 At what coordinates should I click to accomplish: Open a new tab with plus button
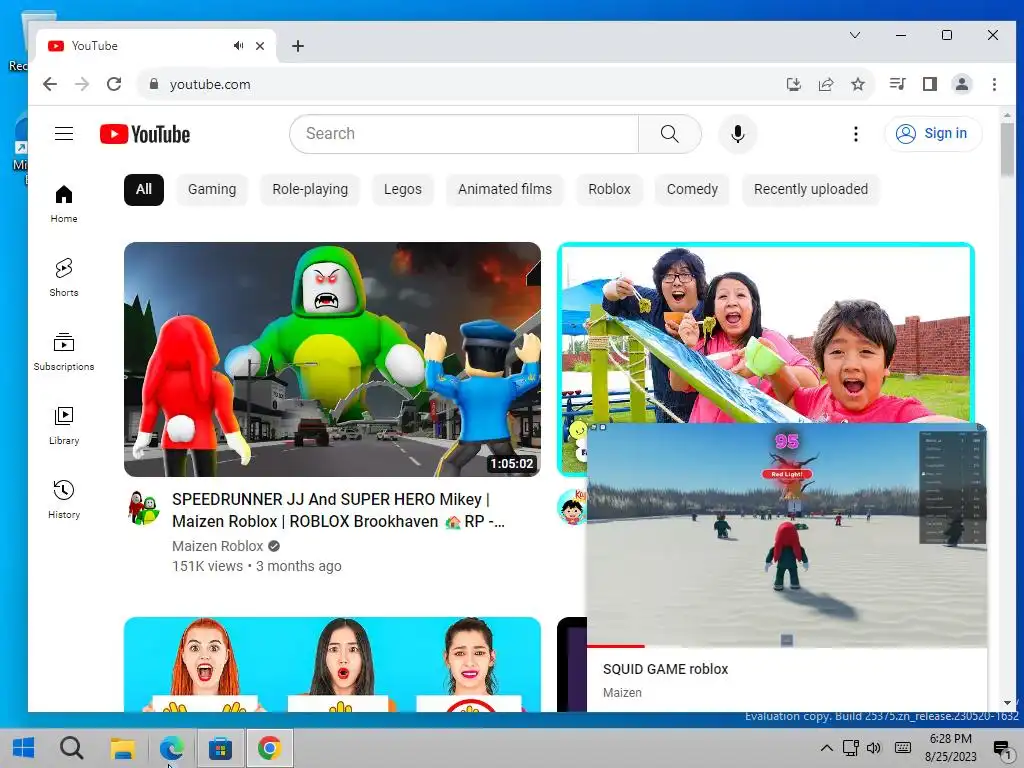coord(298,46)
